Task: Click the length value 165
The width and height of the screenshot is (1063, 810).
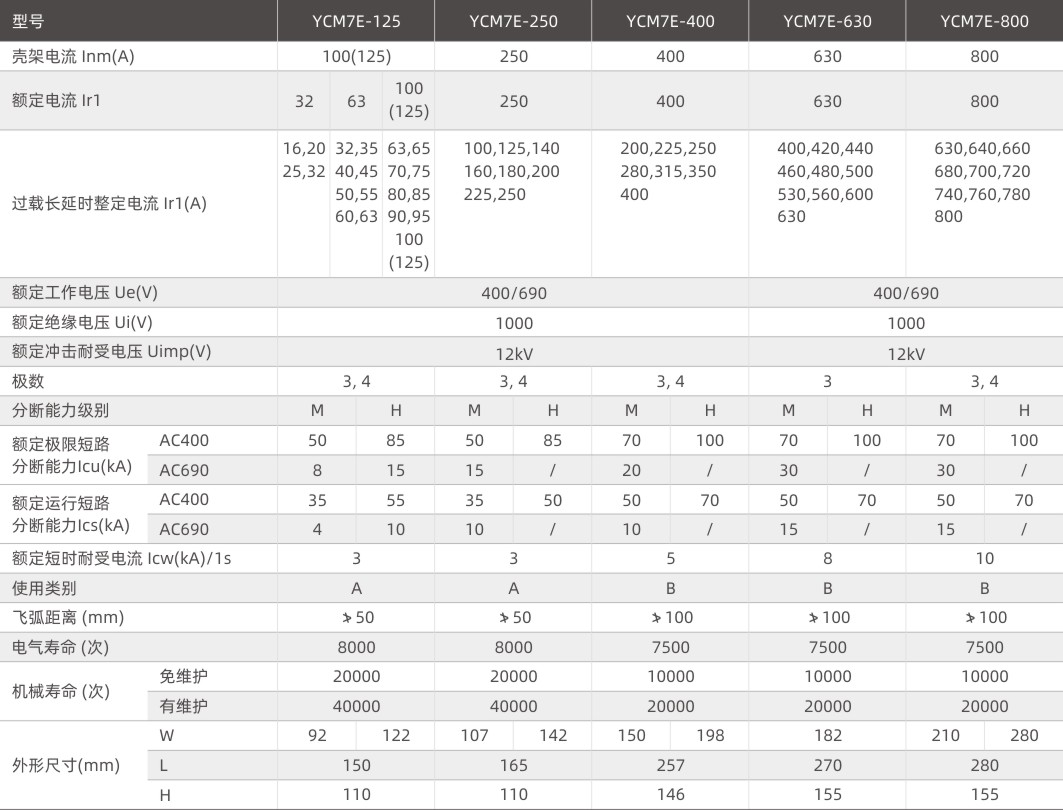Action: pyautogui.click(x=513, y=765)
